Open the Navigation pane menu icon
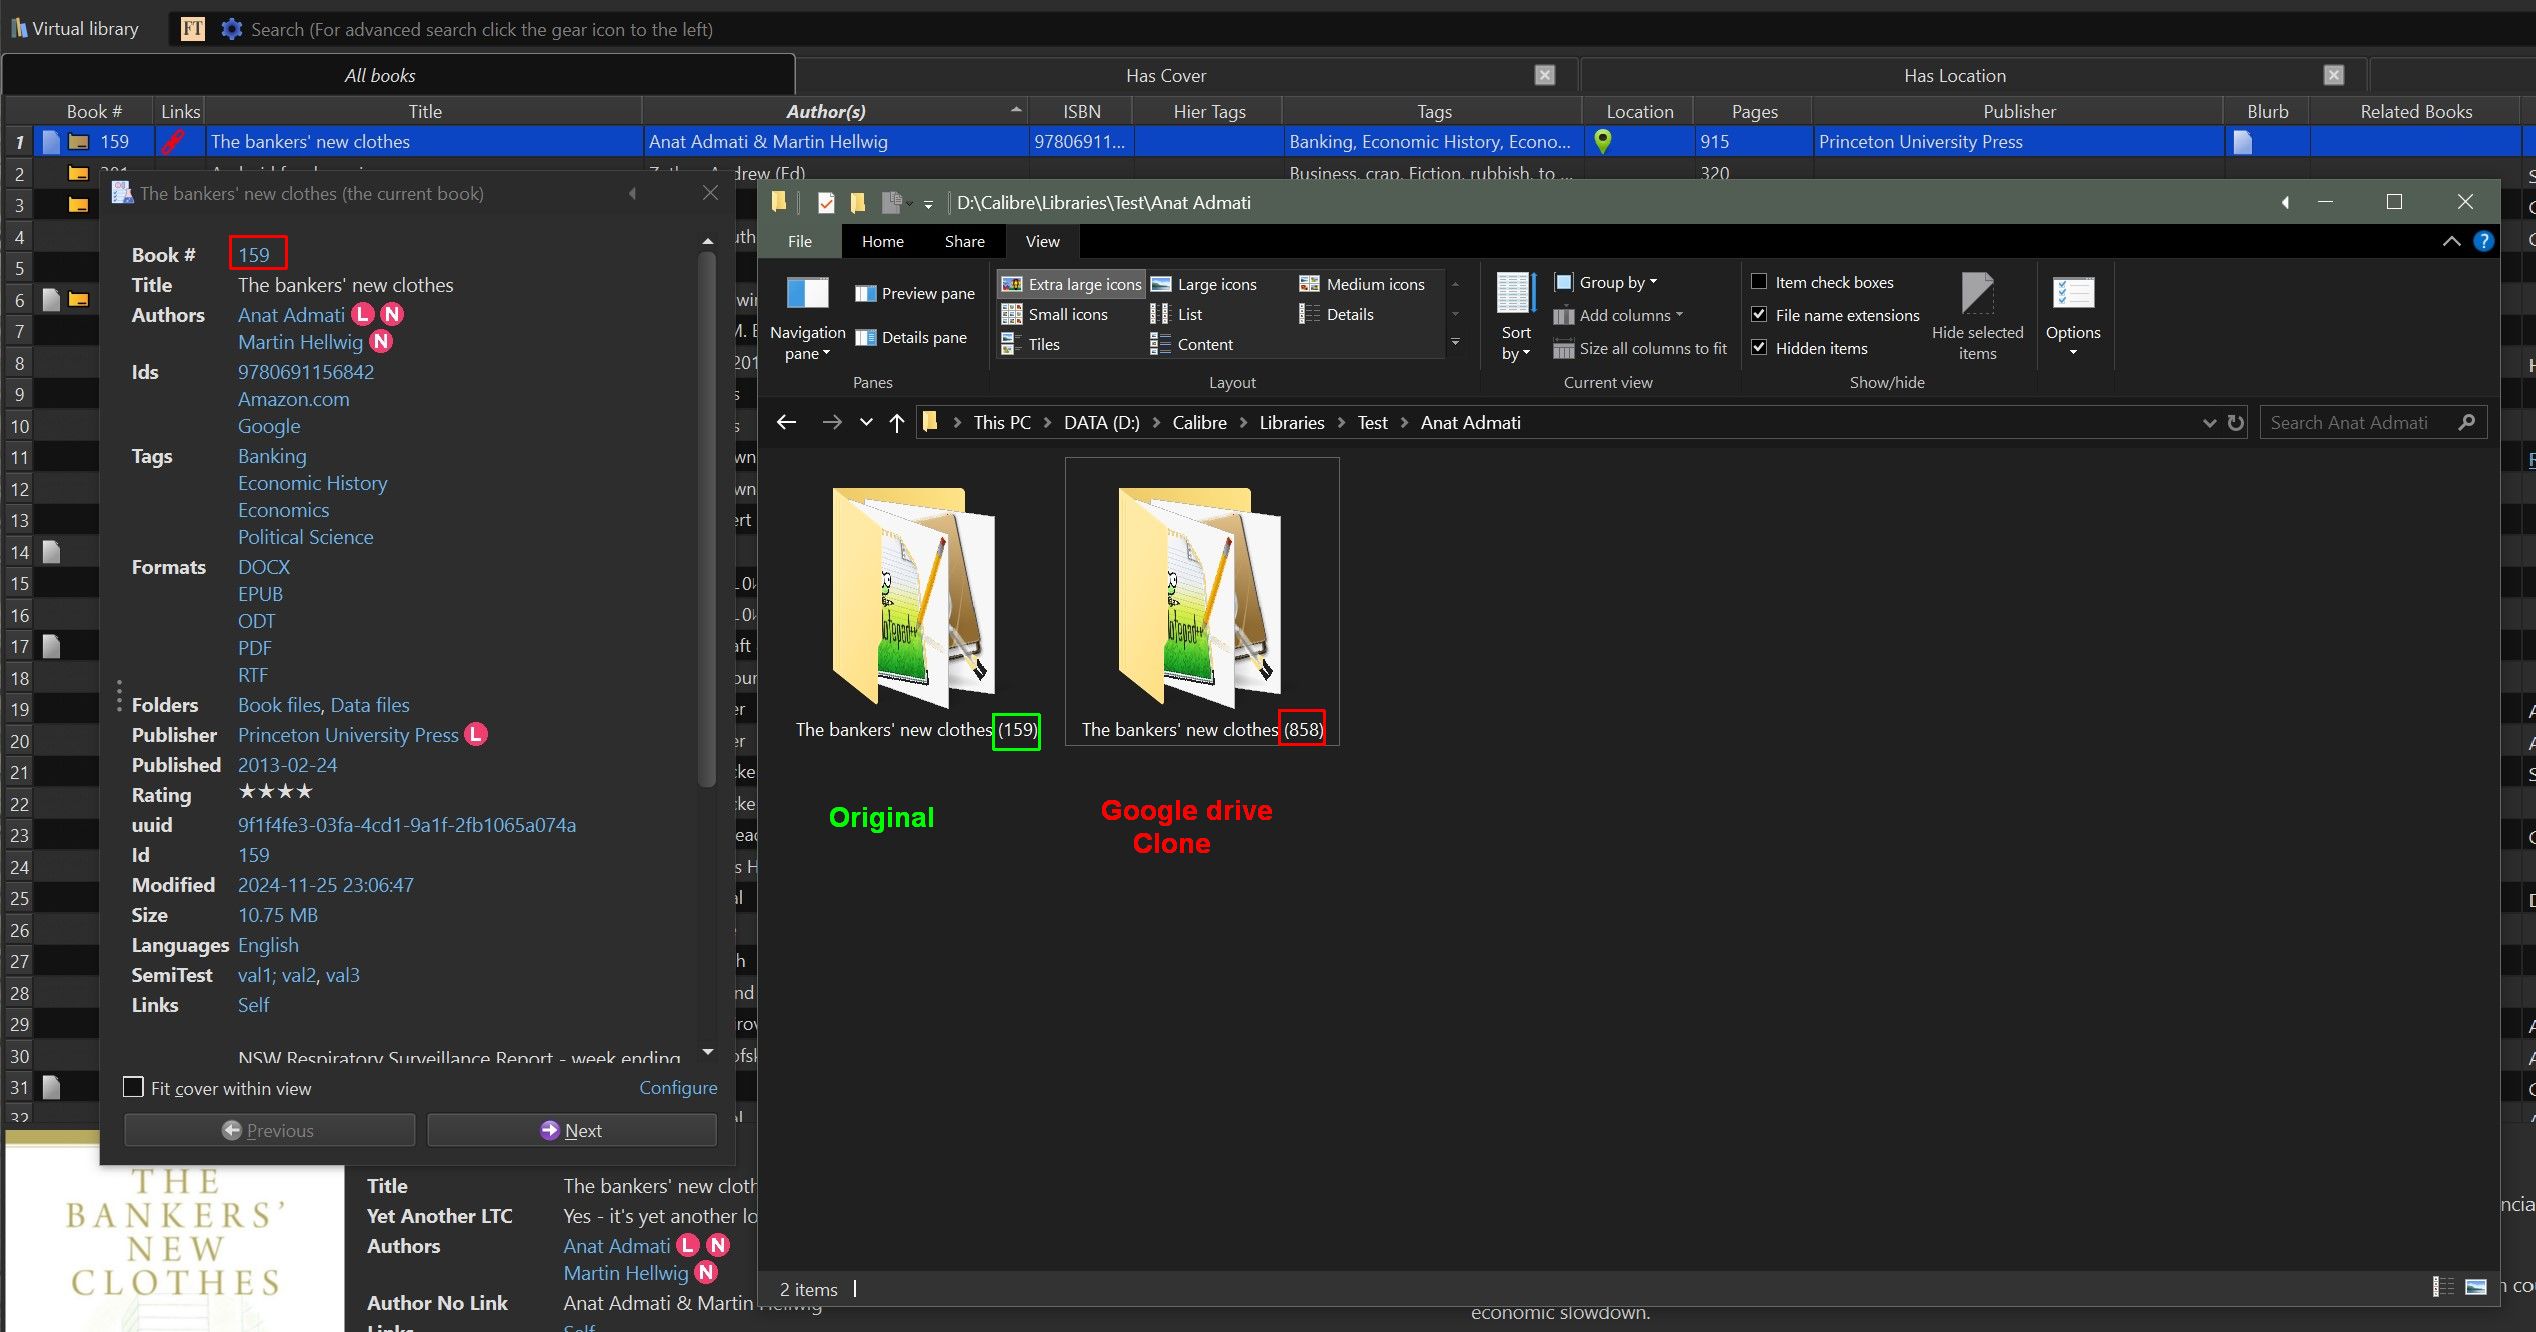This screenshot has height=1332, width=2536. coord(807,294)
